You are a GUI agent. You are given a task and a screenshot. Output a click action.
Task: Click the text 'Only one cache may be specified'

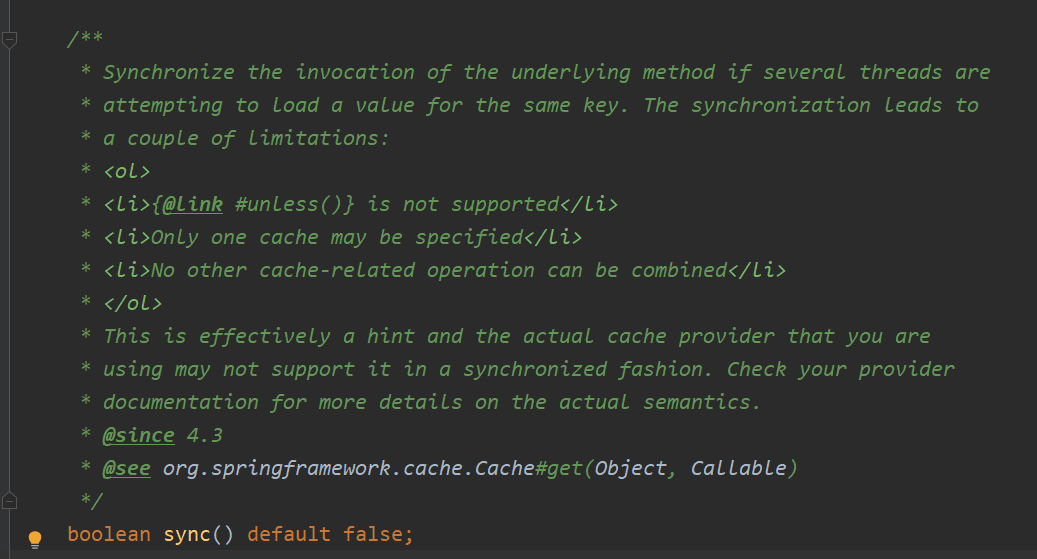(x=337, y=237)
